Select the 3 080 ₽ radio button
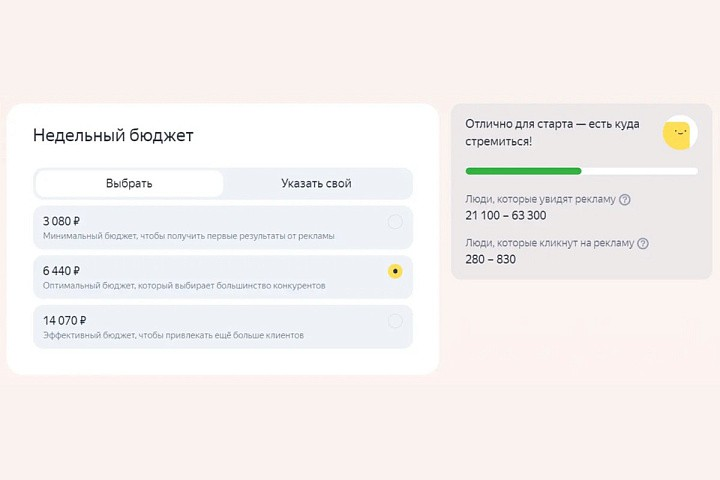720x480 pixels. click(395, 221)
